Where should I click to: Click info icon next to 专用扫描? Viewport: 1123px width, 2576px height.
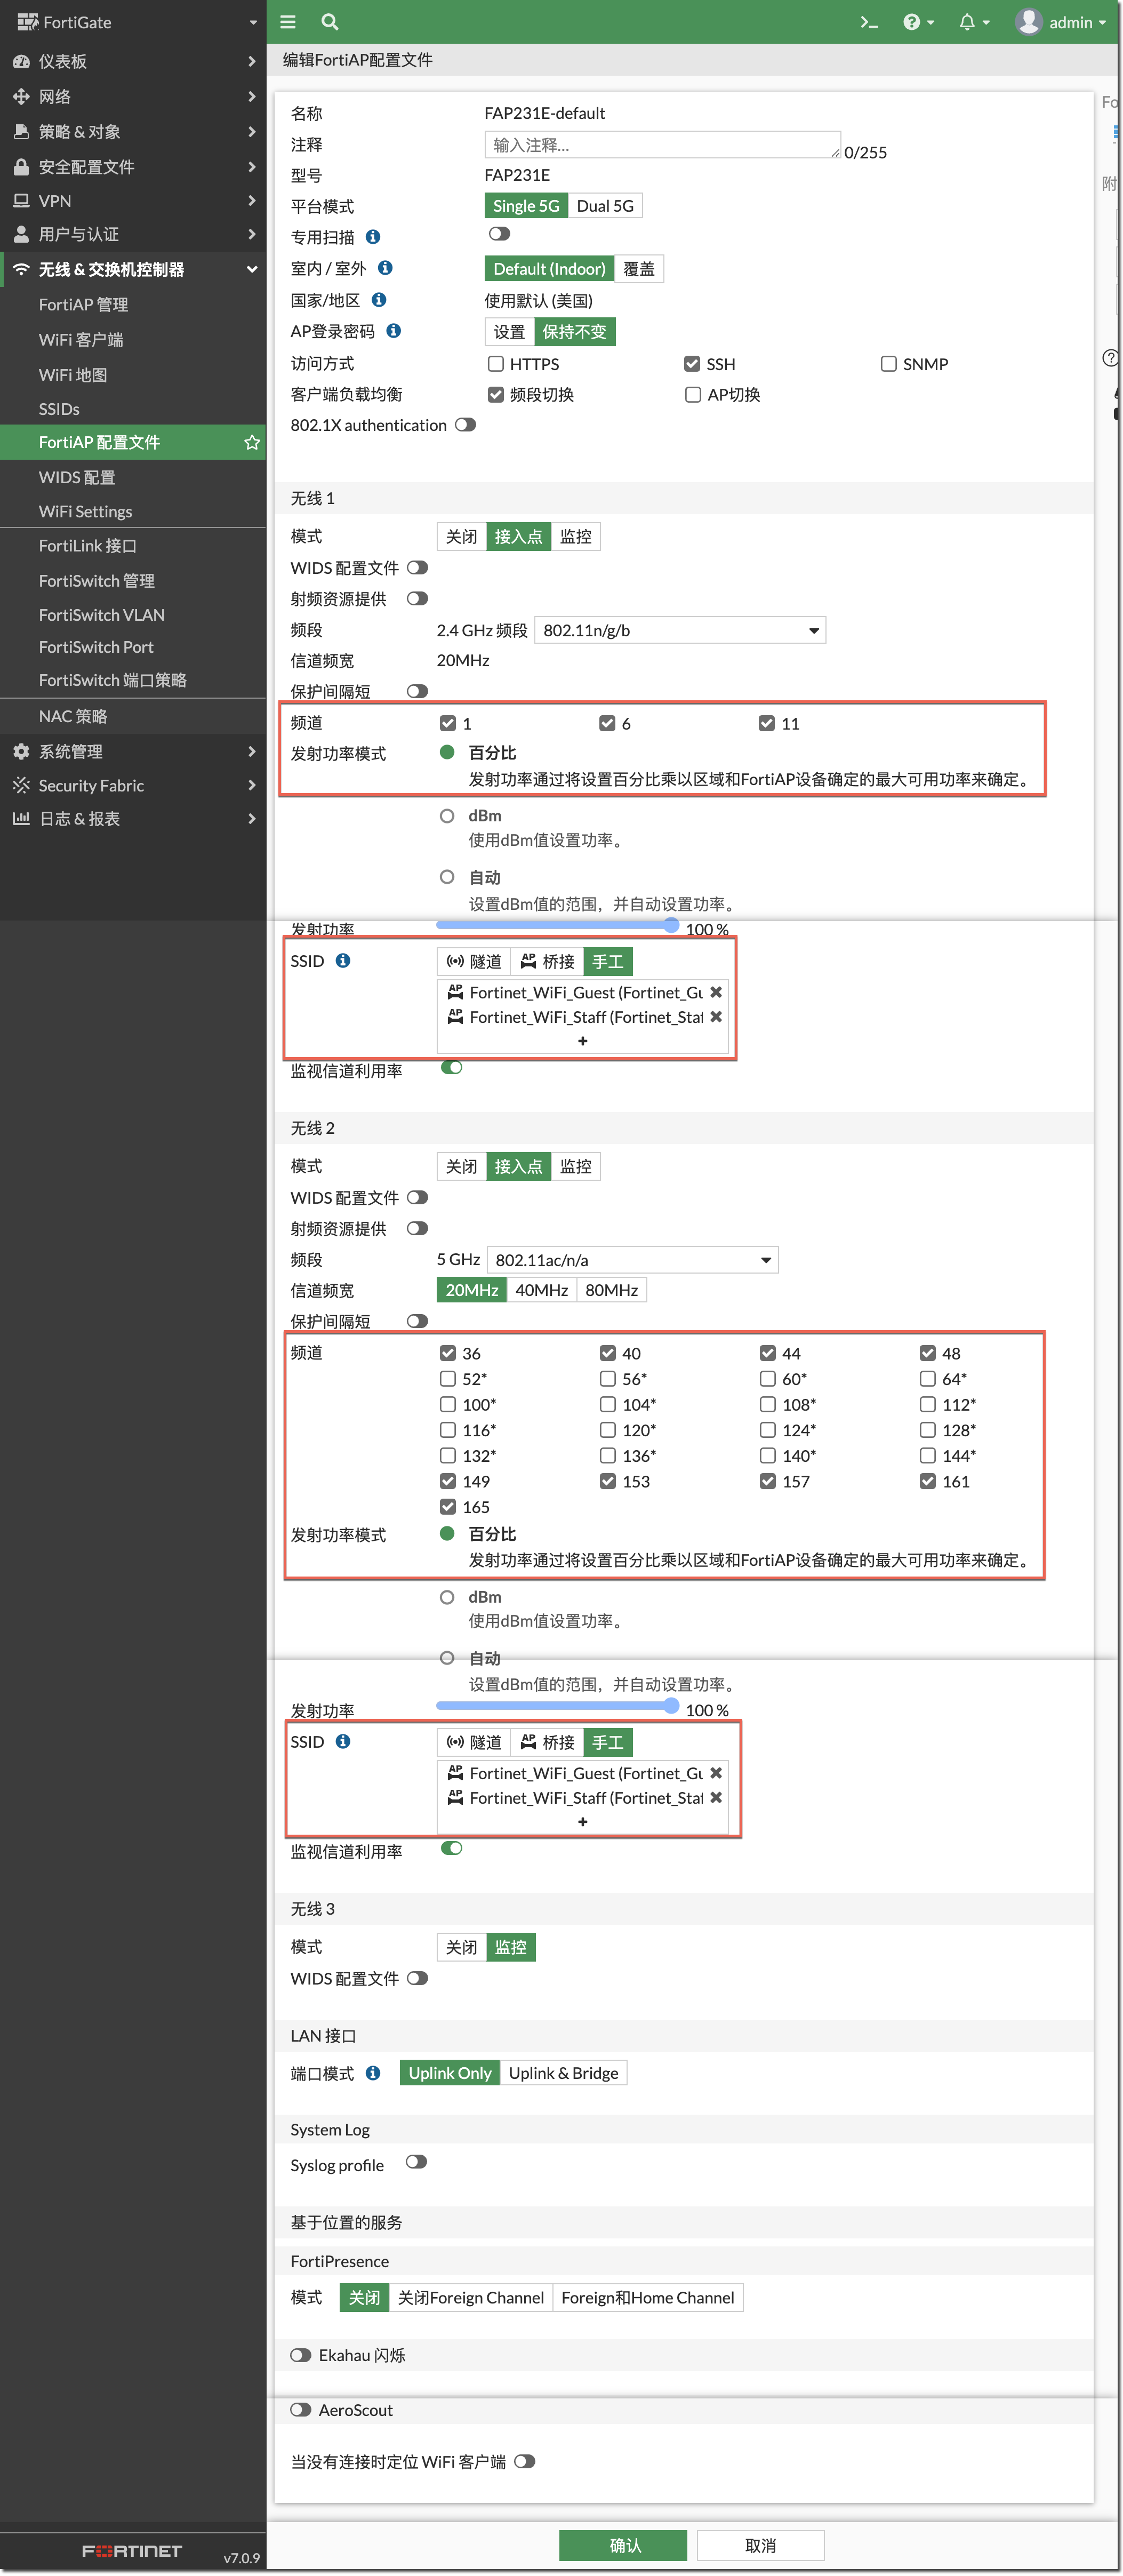point(373,237)
